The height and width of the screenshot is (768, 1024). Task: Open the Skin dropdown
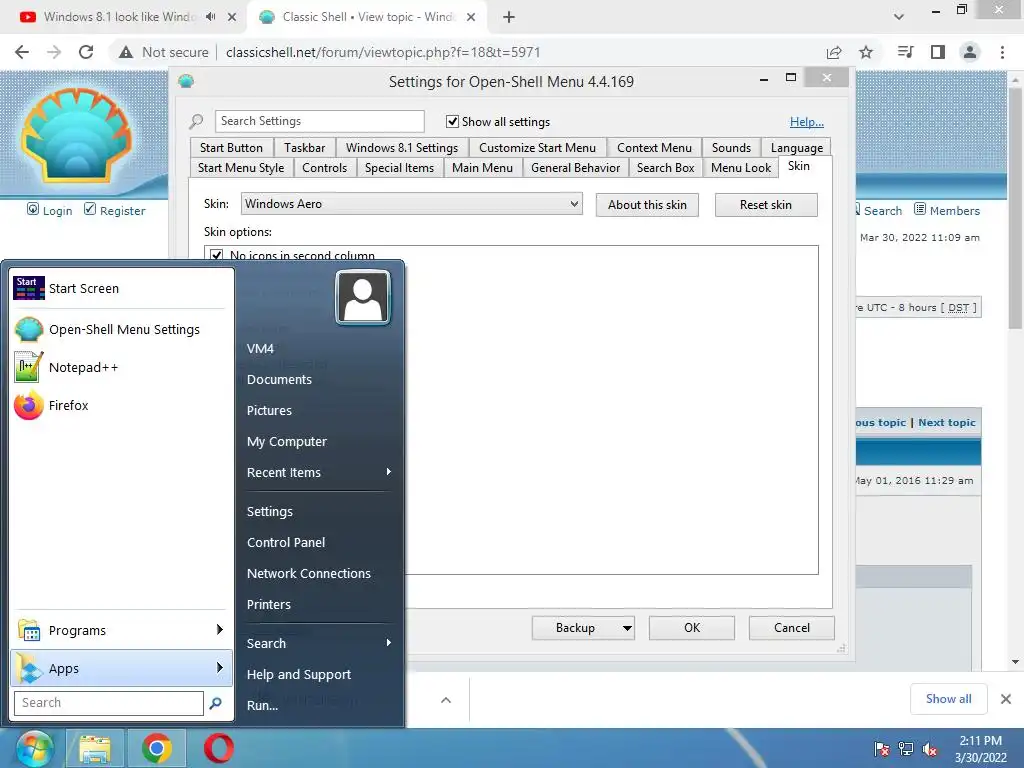(x=411, y=204)
